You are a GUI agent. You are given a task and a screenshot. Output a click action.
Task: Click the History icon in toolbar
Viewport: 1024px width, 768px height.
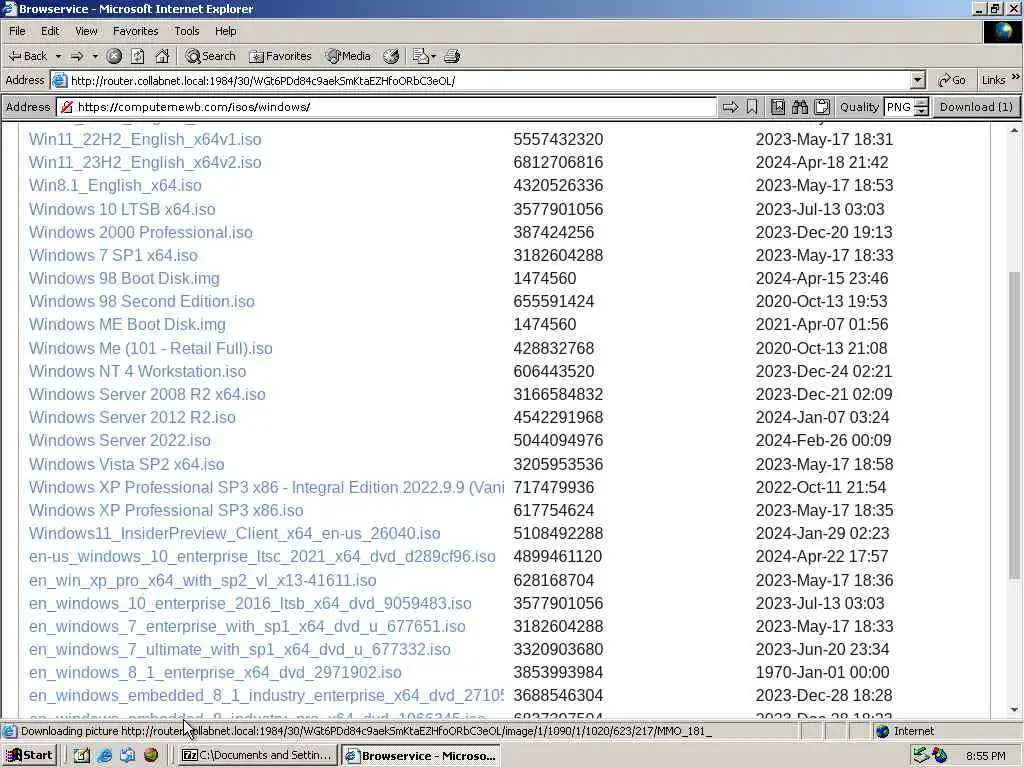tap(391, 56)
